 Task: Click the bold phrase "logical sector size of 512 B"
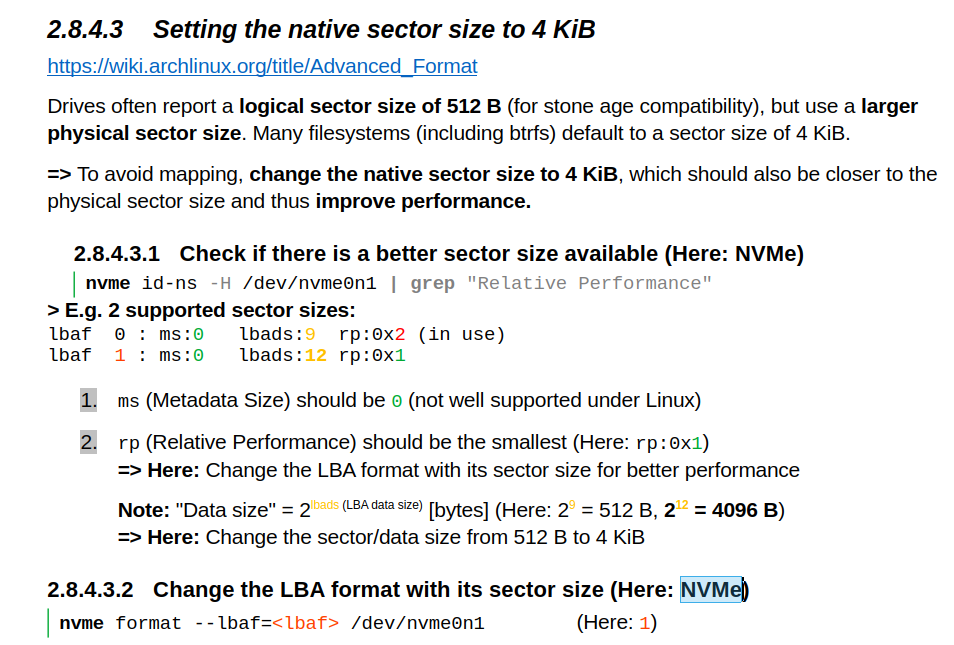(x=370, y=106)
